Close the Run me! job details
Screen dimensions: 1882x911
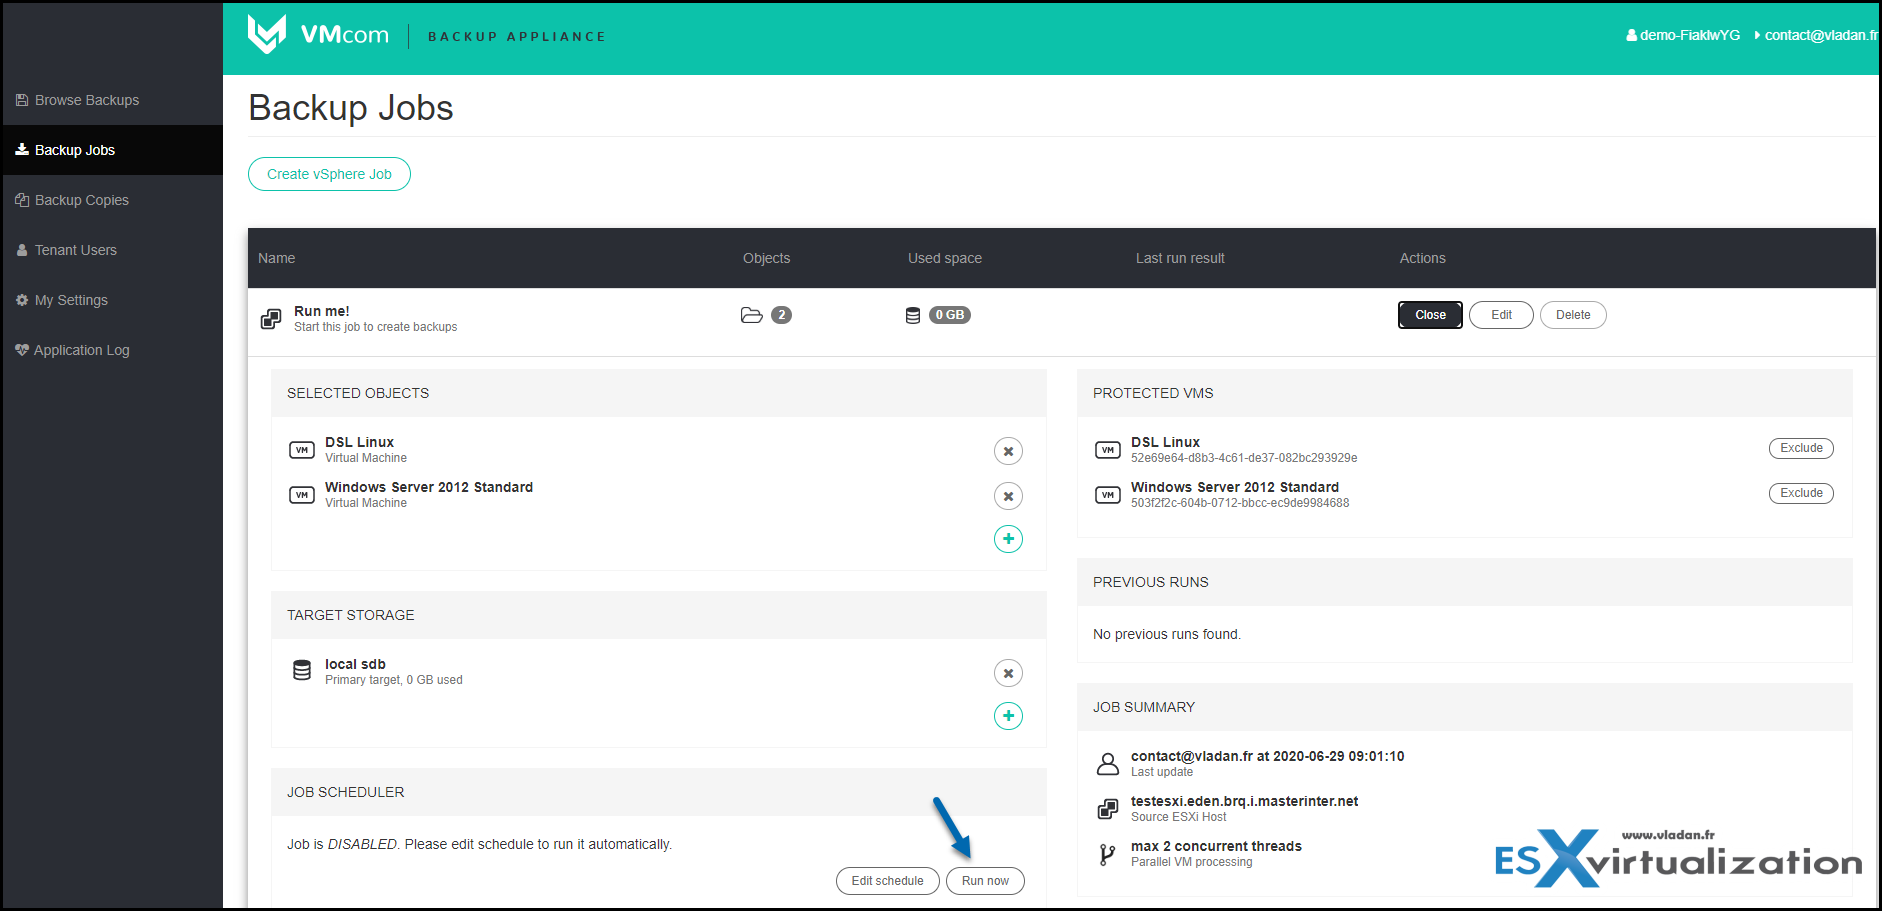click(x=1430, y=315)
